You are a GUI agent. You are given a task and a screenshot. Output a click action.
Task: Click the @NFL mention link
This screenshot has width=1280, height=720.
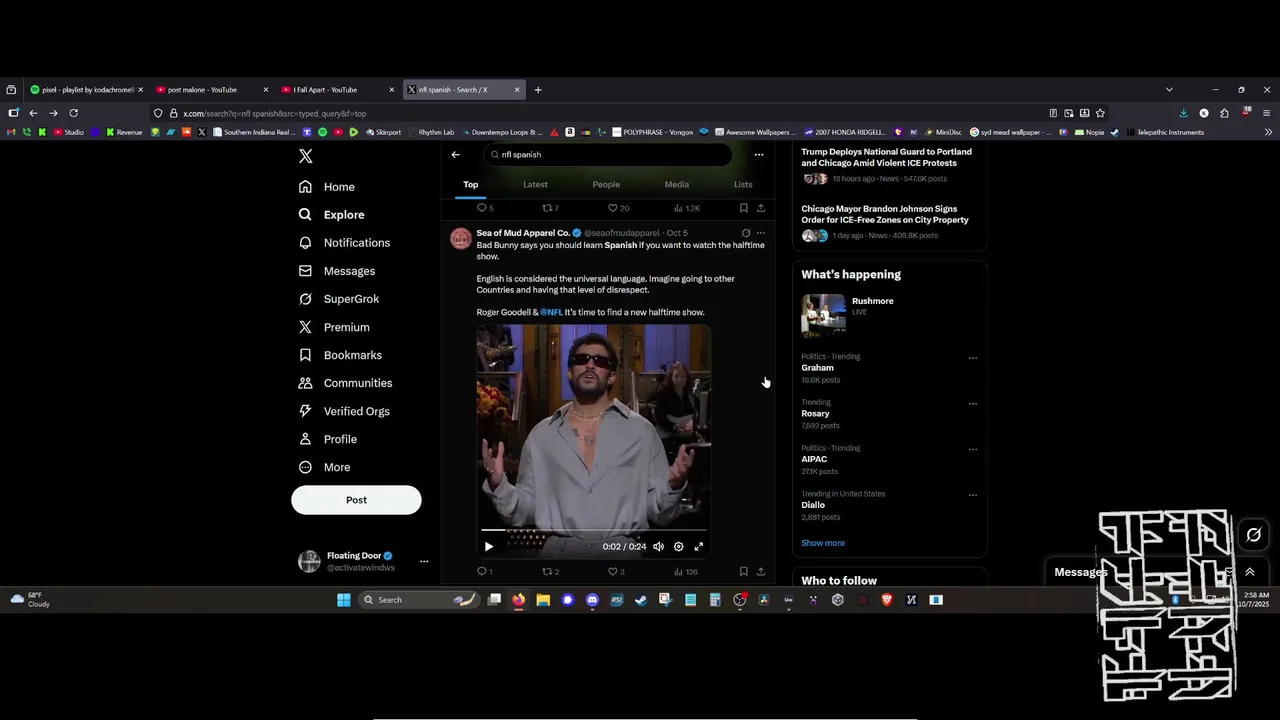click(x=551, y=312)
